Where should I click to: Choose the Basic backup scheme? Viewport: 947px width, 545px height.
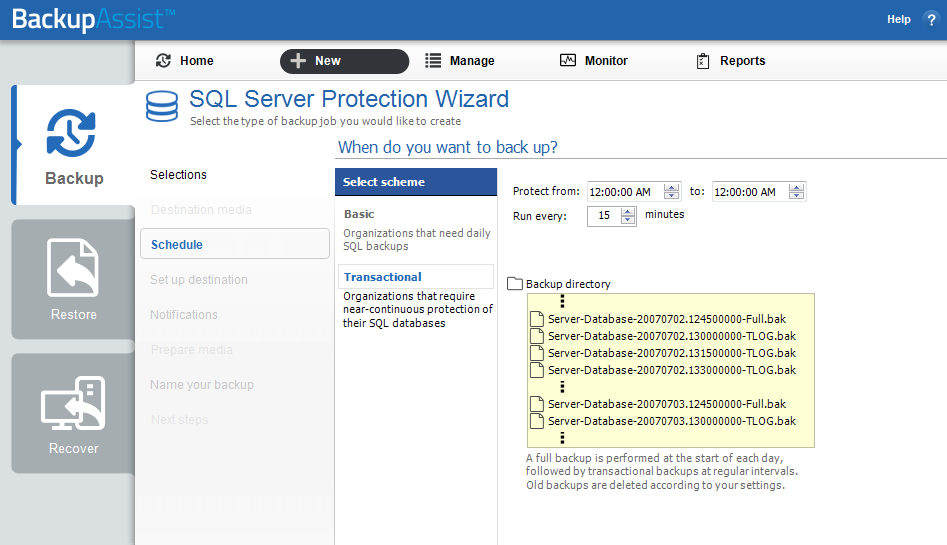[x=359, y=214]
